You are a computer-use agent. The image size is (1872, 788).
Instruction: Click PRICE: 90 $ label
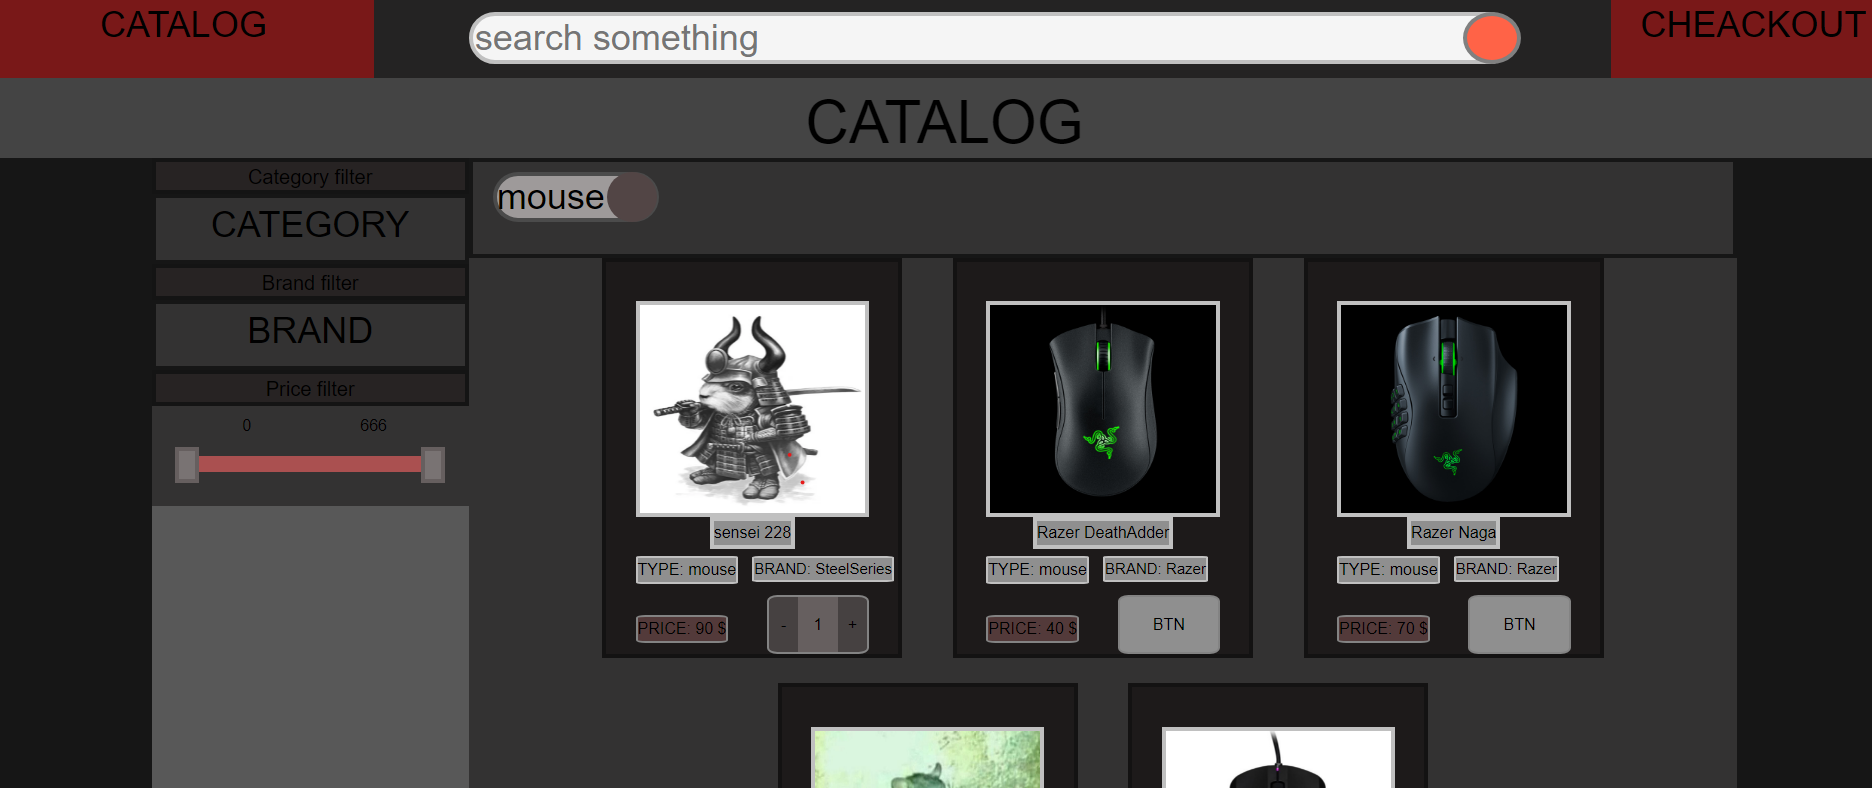[x=682, y=629]
